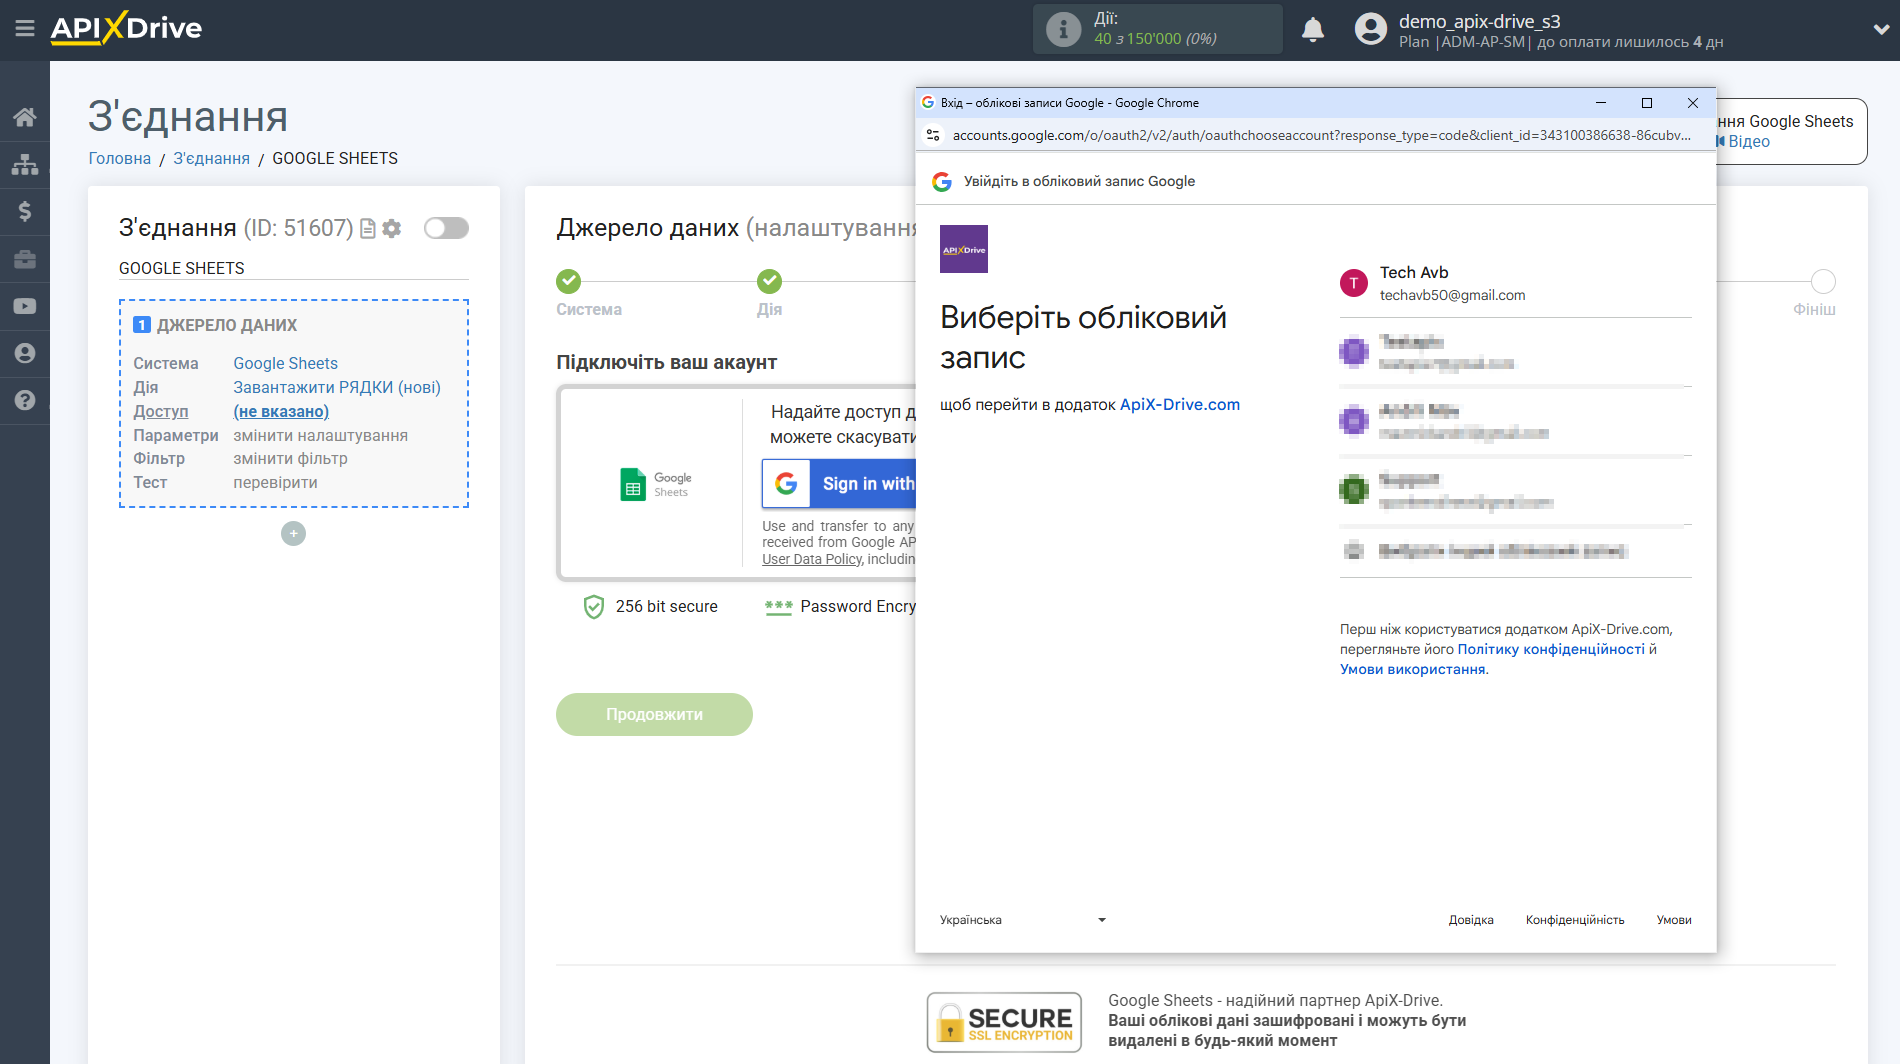Viewport: 1900px width, 1064px height.
Task: Open the Головна breadcrumb link
Action: tap(120, 158)
